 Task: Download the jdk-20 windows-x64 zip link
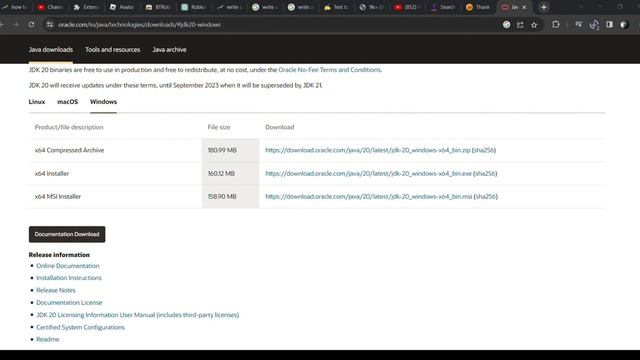(368, 150)
